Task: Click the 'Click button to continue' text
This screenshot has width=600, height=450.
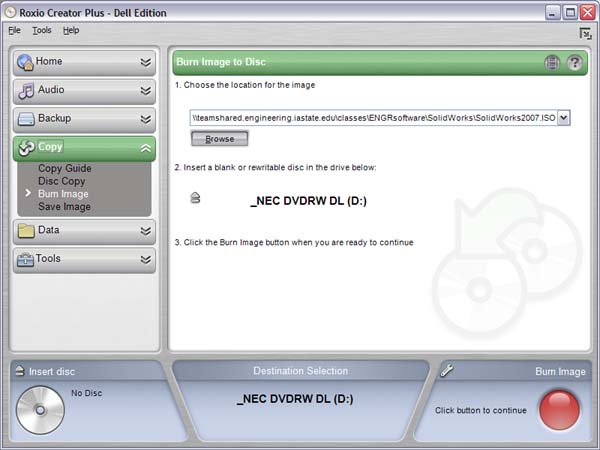Action: click(481, 410)
